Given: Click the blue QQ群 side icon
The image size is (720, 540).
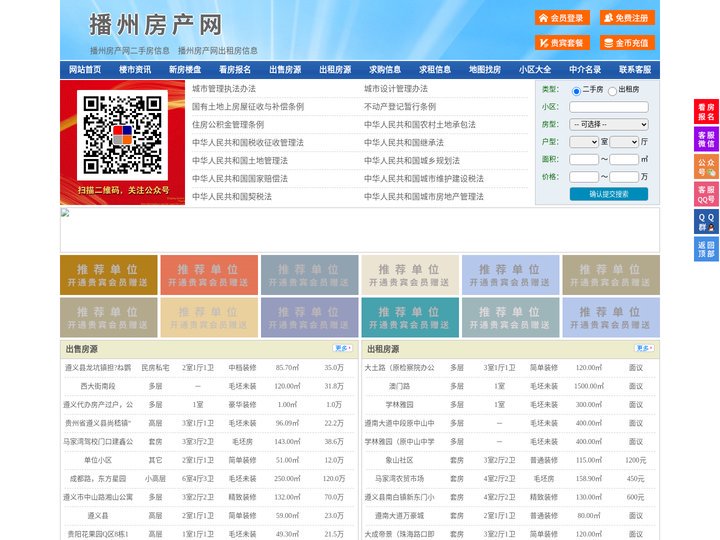Looking at the screenshot, I should click(x=706, y=222).
